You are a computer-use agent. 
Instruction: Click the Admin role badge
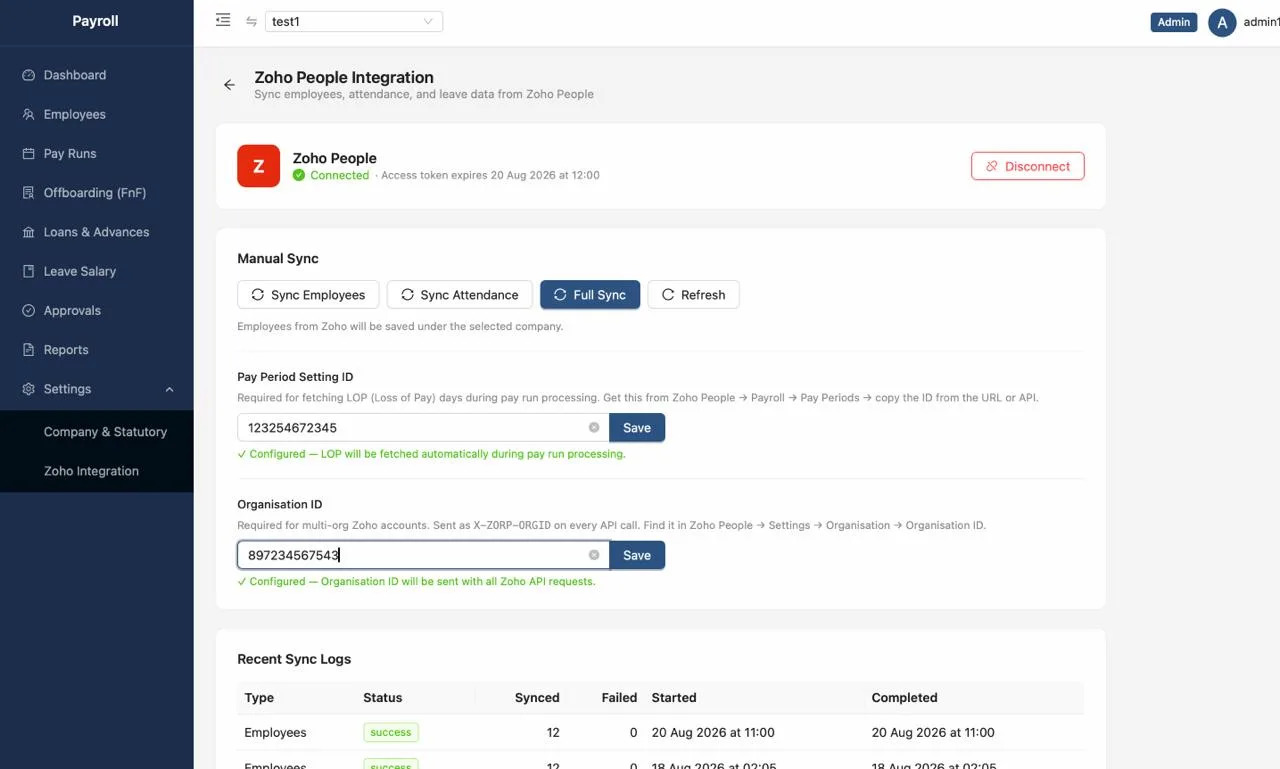pos(1174,22)
